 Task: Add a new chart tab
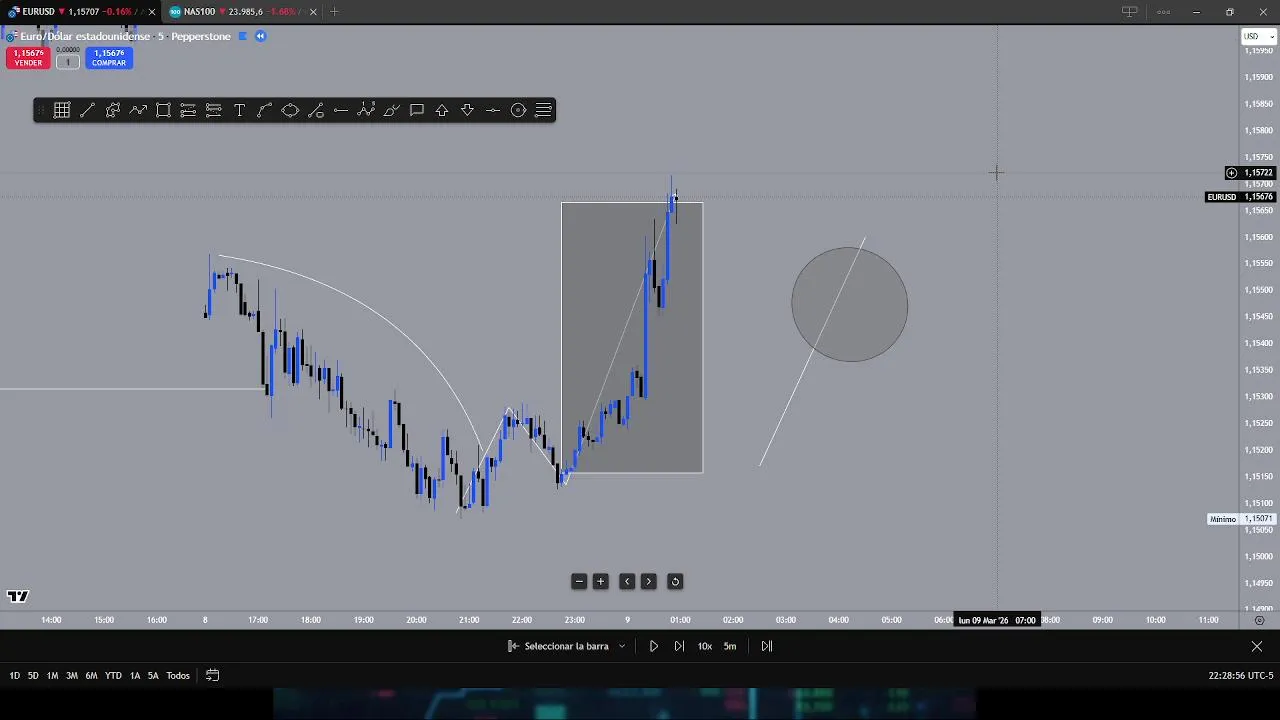pos(334,12)
